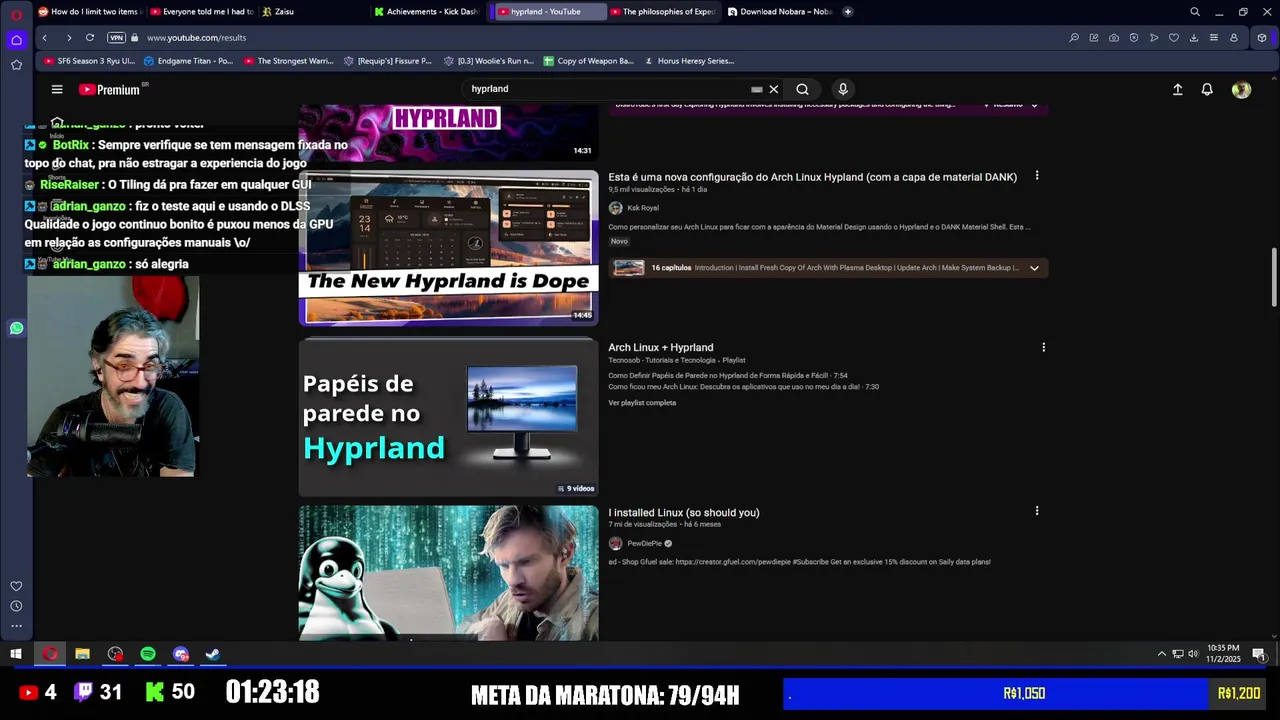This screenshot has width=1280, height=720.
Task: Open Opera sidebar home workspace icon
Action: [x=16, y=40]
